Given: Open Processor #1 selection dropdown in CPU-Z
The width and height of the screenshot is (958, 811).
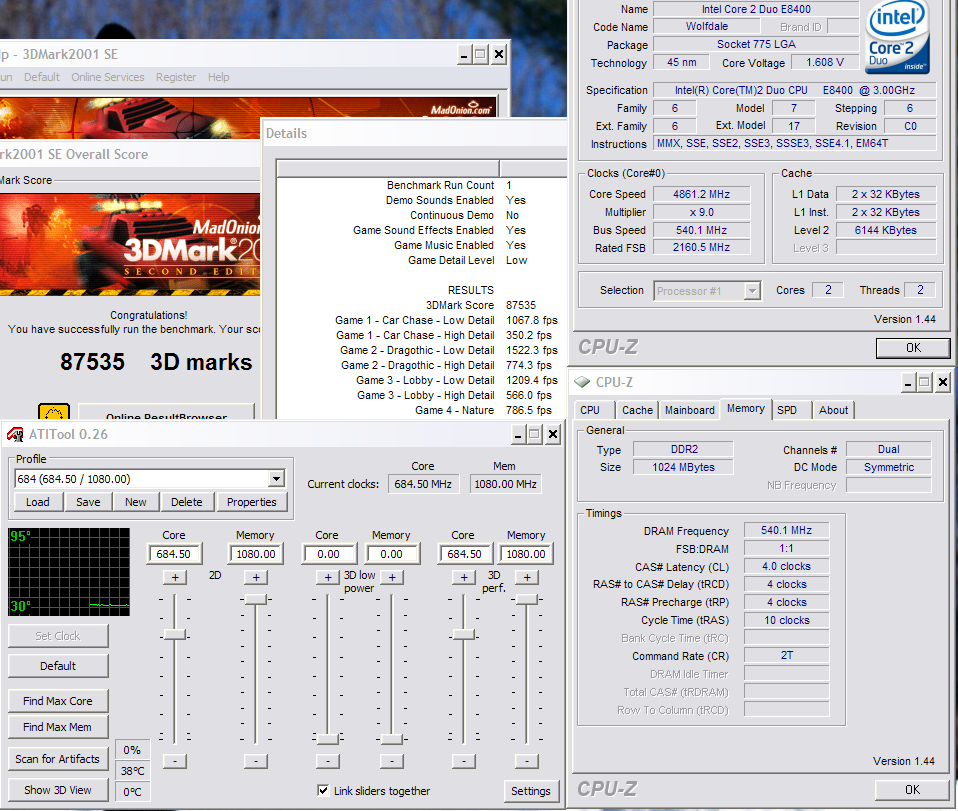Looking at the screenshot, I should point(753,291).
